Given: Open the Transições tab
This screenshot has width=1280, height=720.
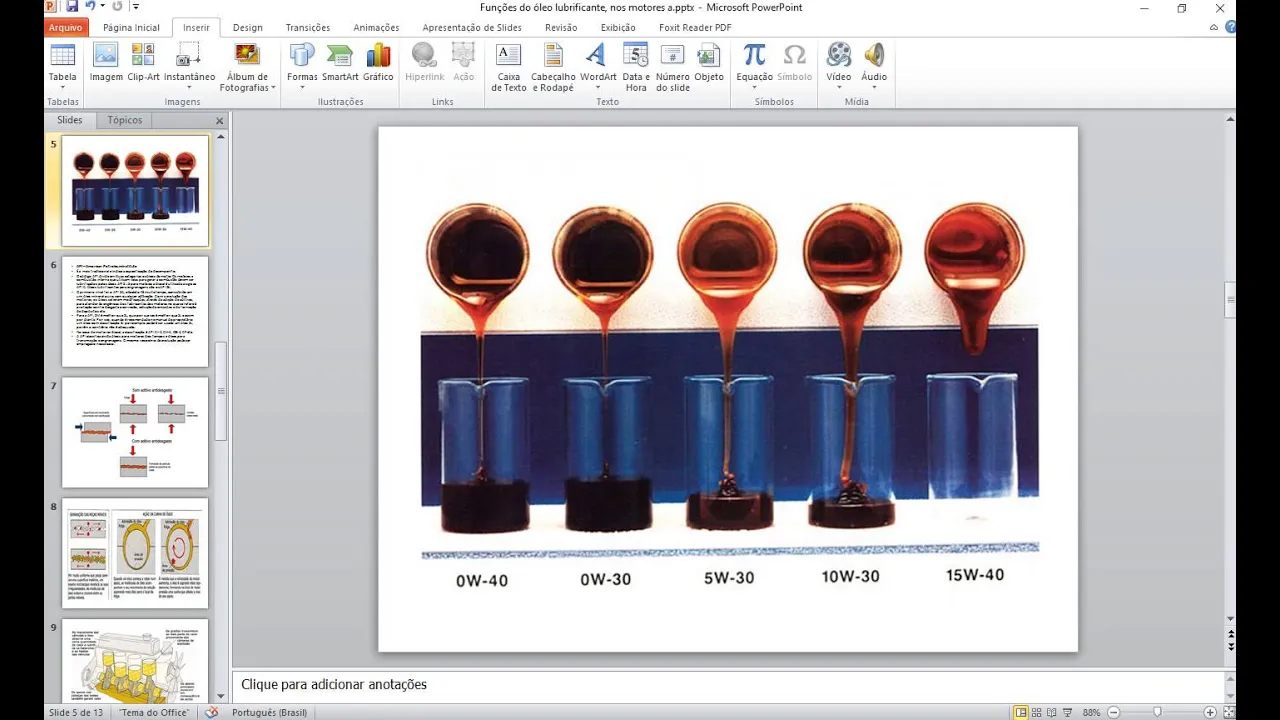Looking at the screenshot, I should click(x=307, y=28).
